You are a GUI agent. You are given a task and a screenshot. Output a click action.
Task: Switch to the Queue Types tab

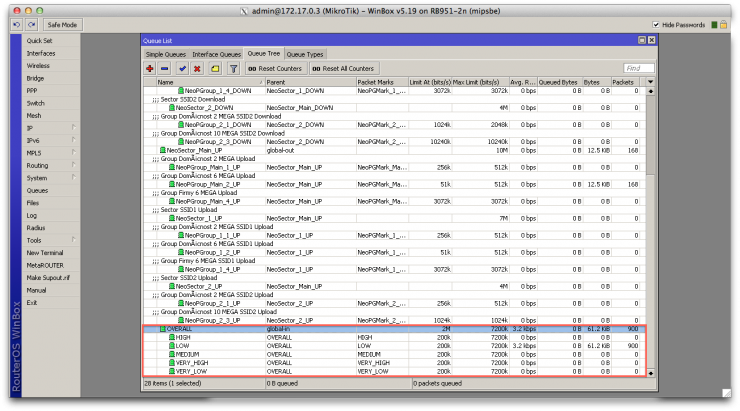pos(305,54)
